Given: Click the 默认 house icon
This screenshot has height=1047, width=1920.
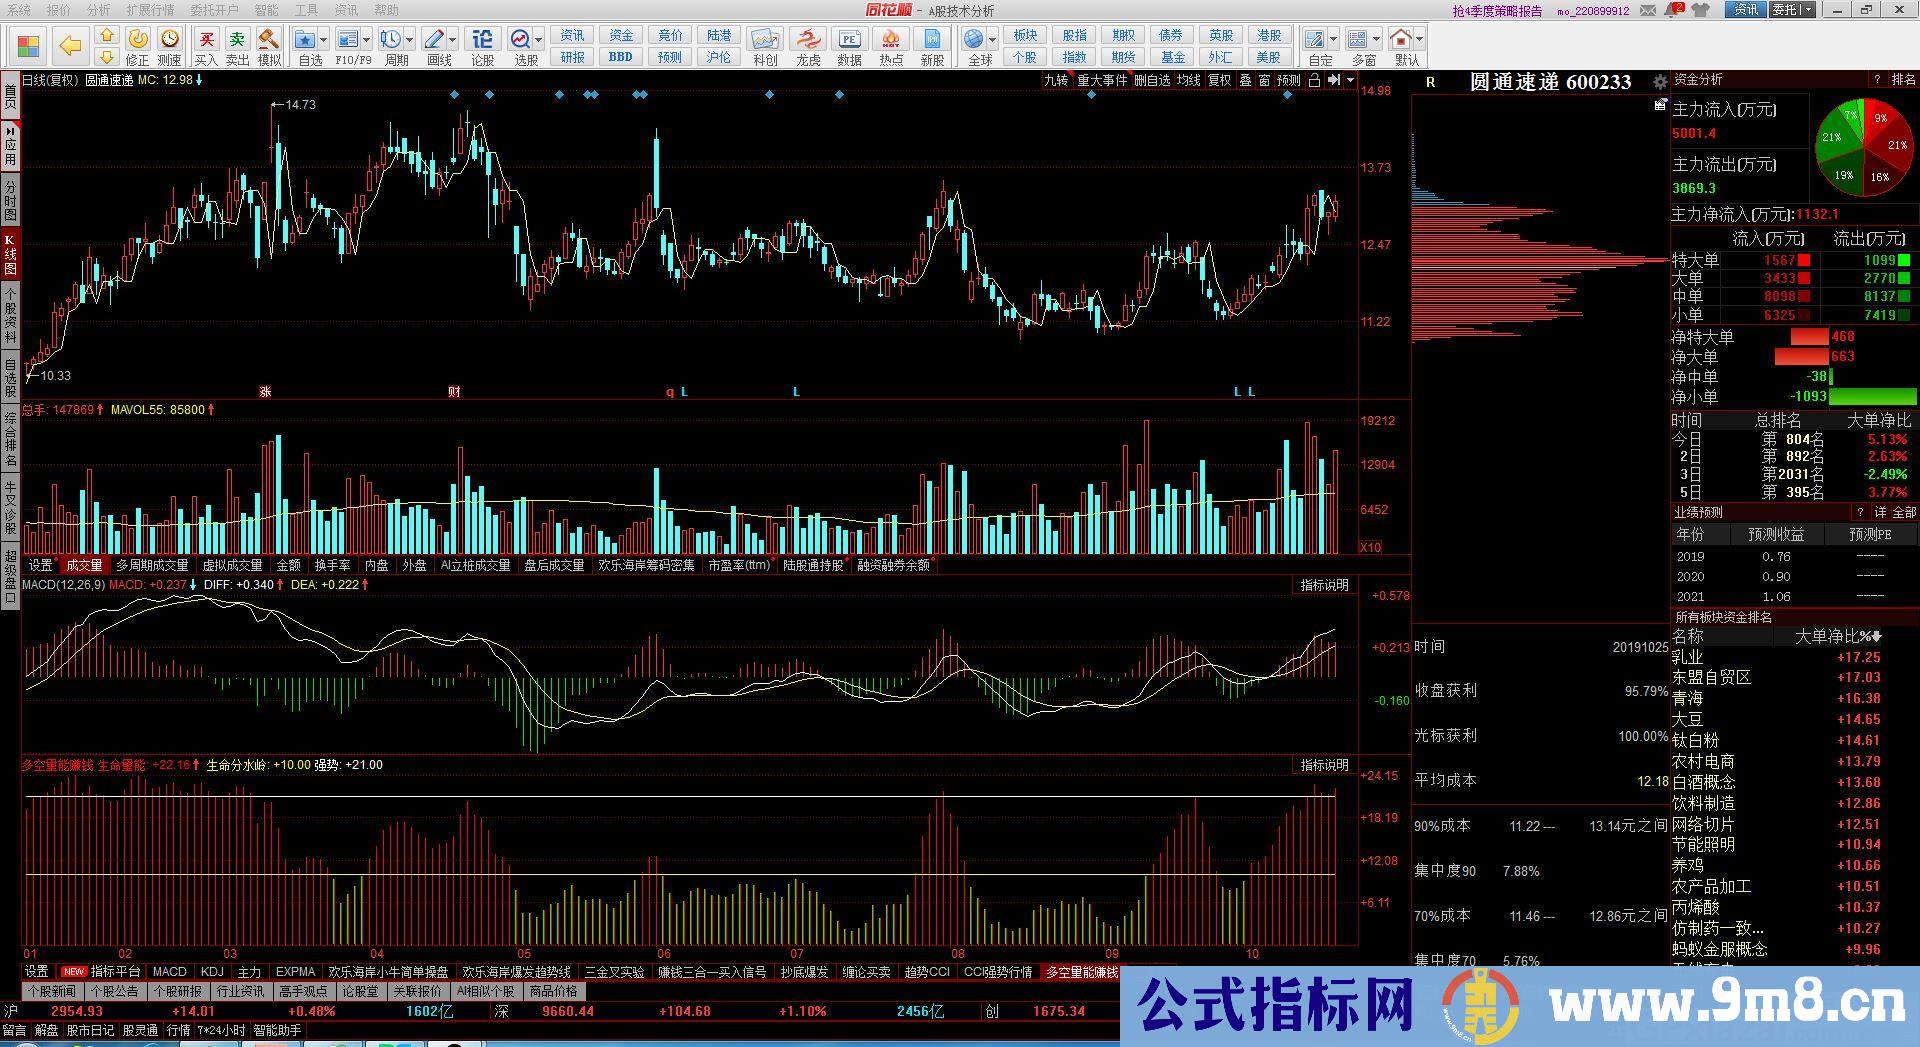Looking at the screenshot, I should (x=1401, y=39).
